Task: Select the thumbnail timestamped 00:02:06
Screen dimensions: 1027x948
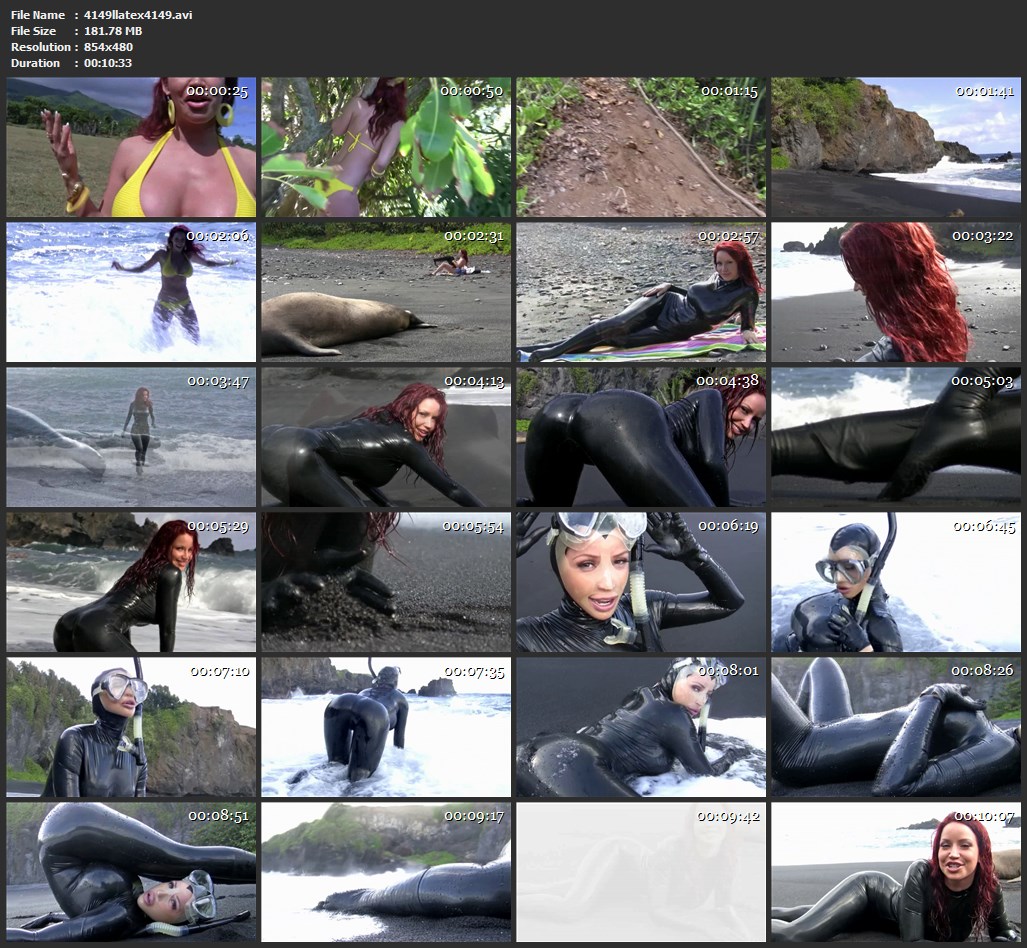Action: click(131, 292)
